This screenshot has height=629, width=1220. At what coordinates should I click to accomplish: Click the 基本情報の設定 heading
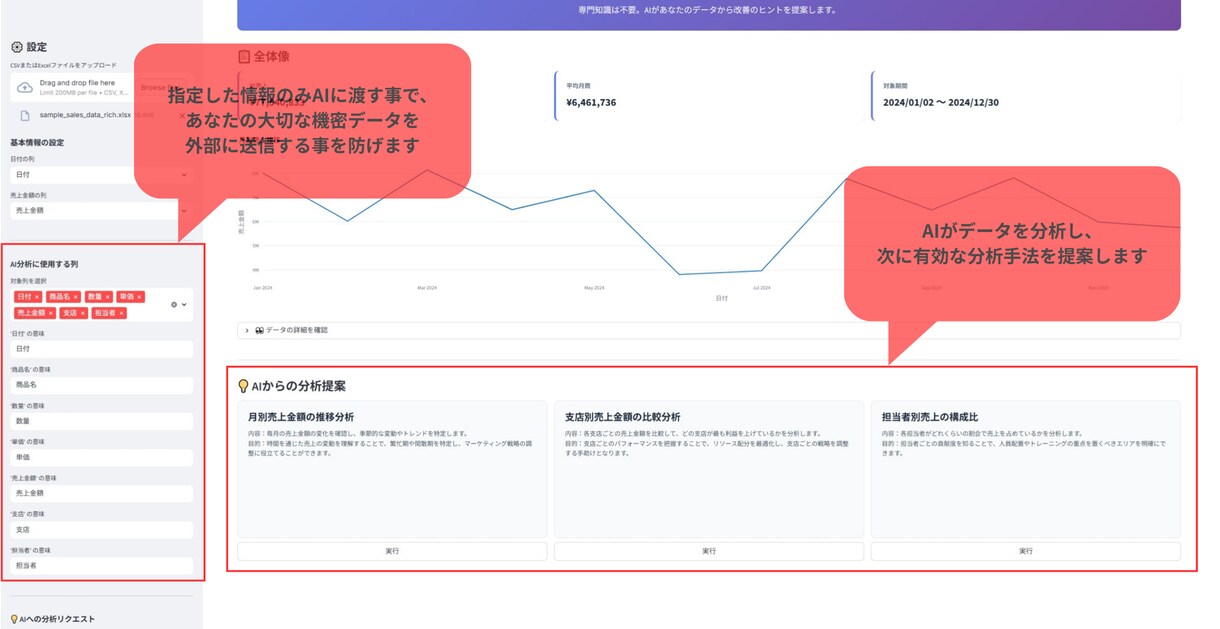[x=37, y=142]
